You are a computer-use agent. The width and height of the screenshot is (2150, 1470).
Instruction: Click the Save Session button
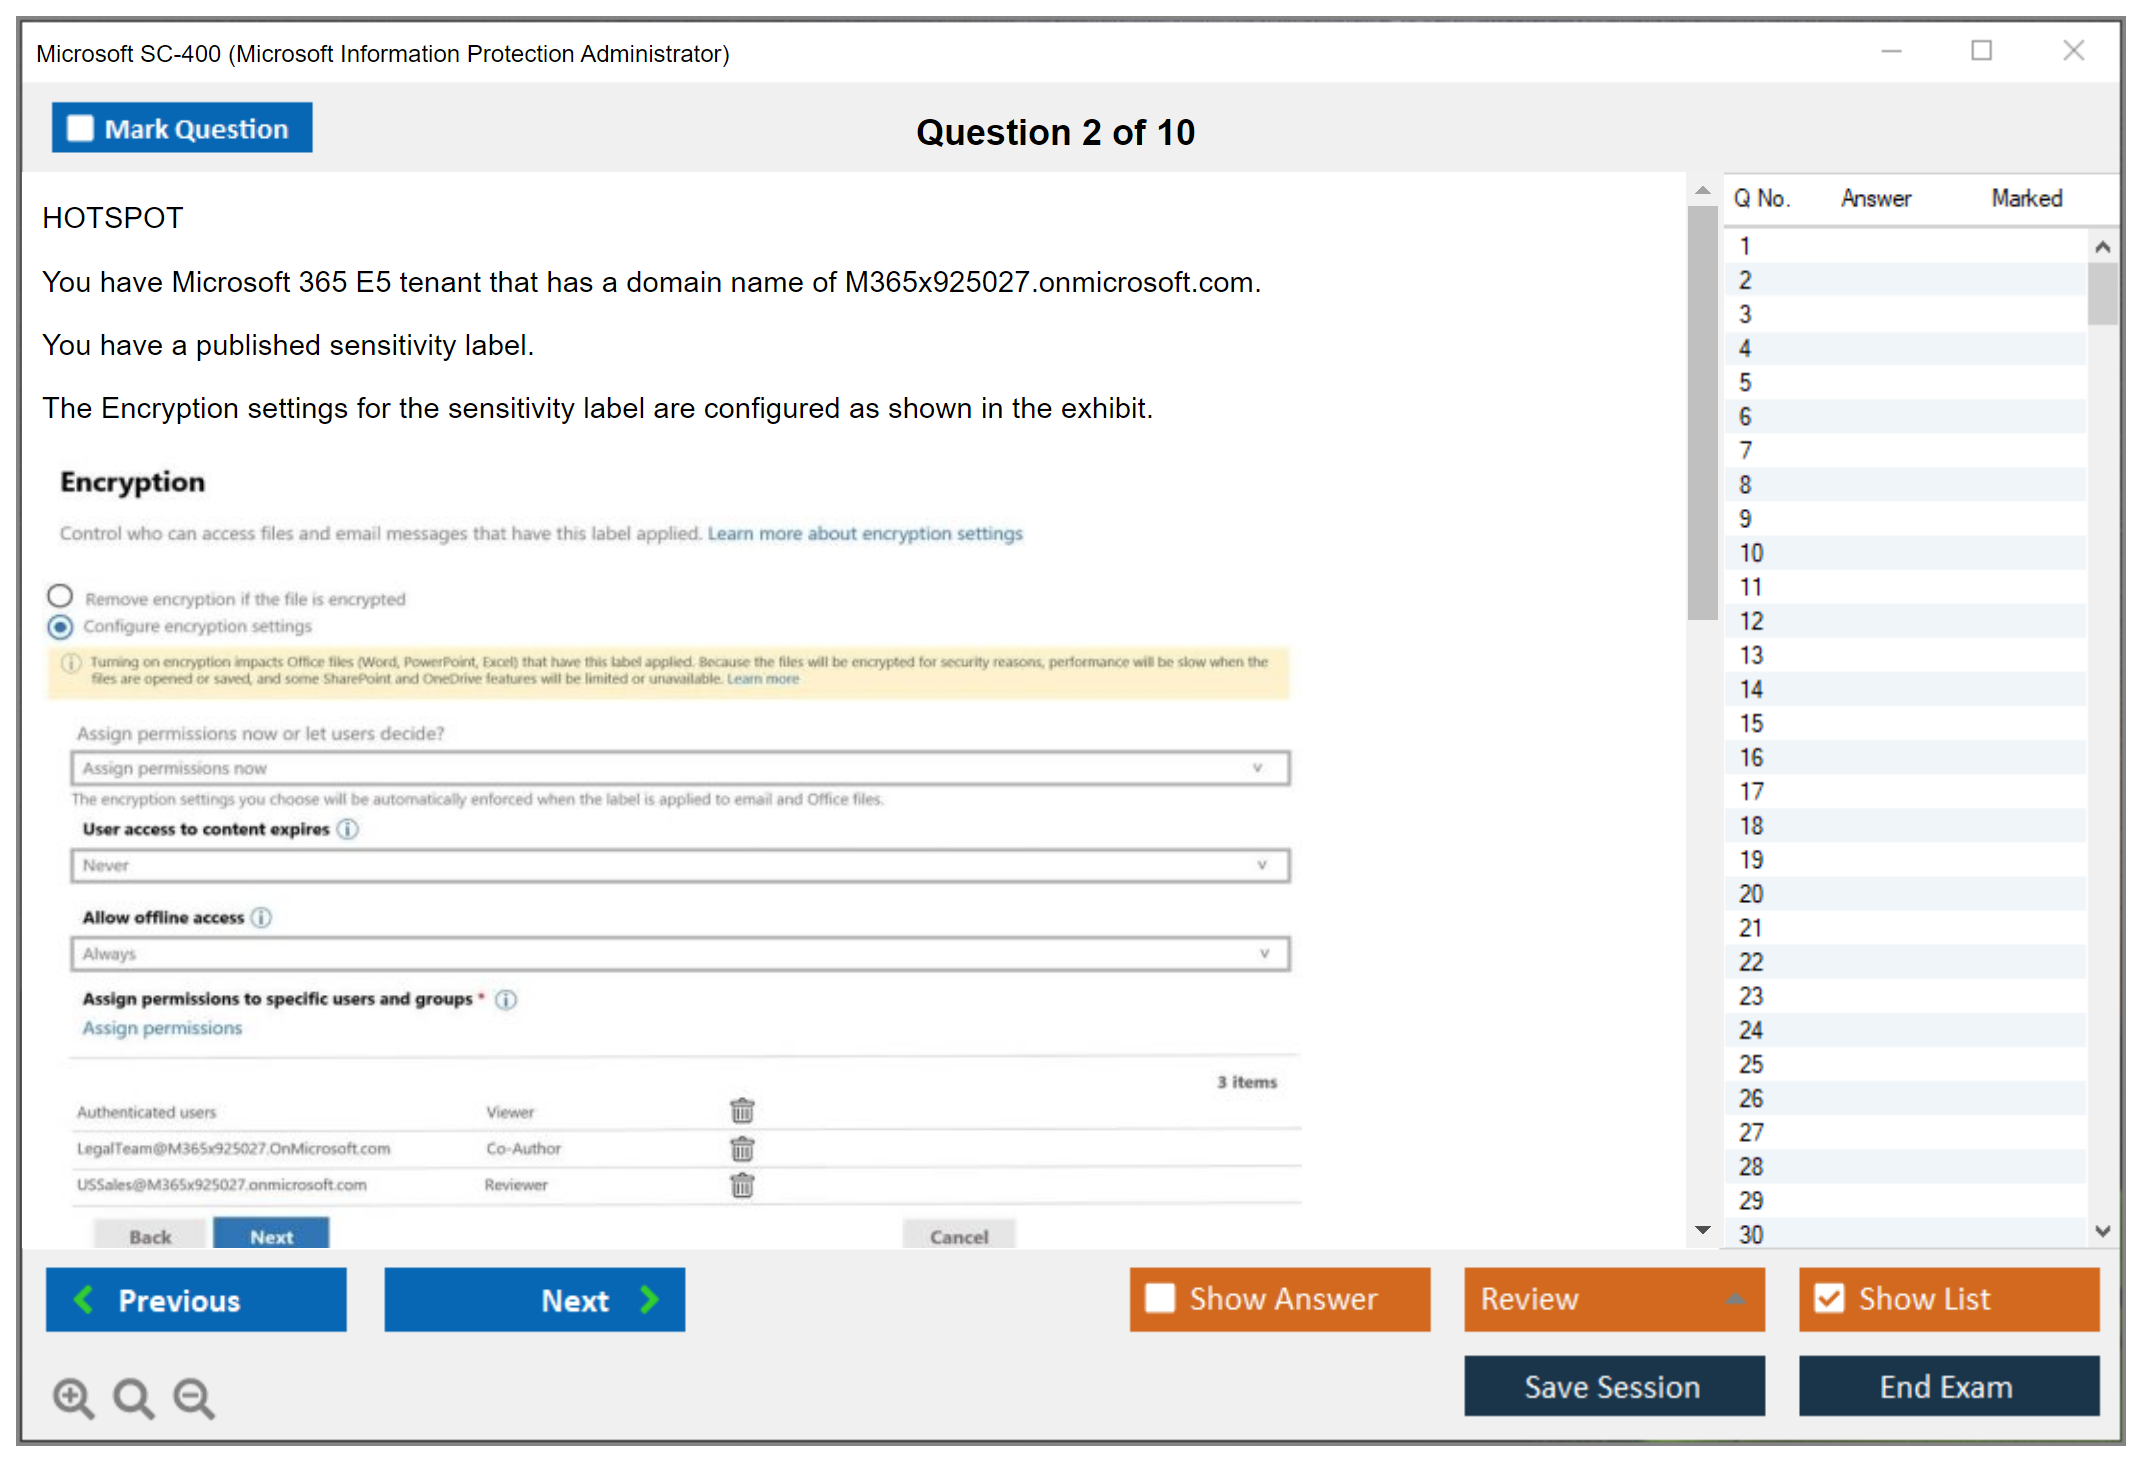[x=1613, y=1386]
